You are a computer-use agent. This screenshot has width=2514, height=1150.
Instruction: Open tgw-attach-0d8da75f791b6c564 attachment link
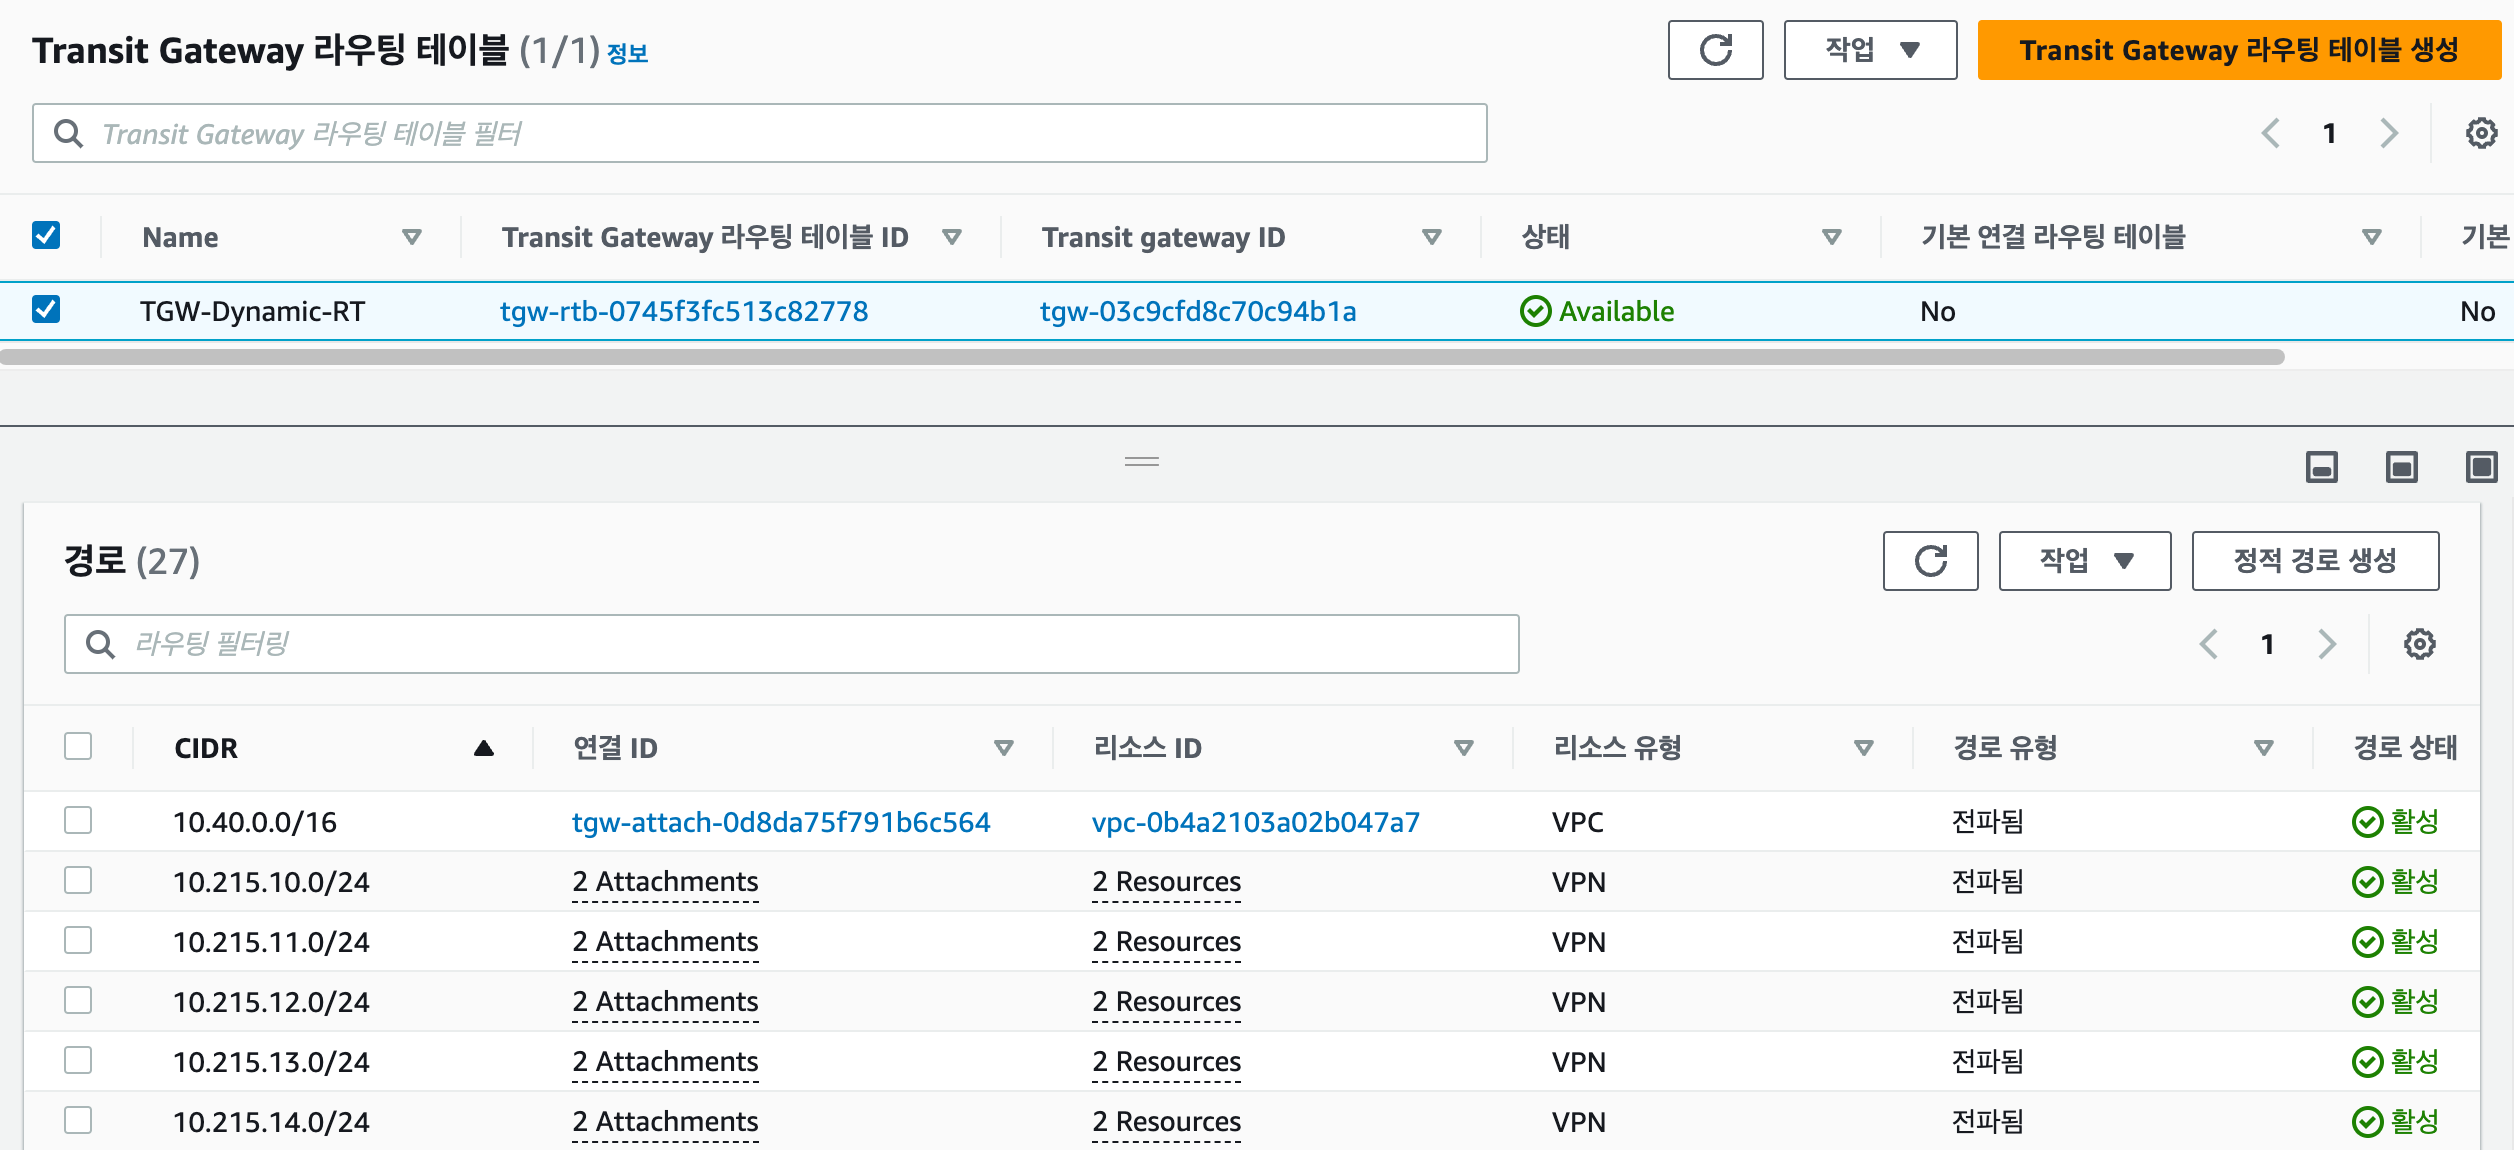click(780, 822)
